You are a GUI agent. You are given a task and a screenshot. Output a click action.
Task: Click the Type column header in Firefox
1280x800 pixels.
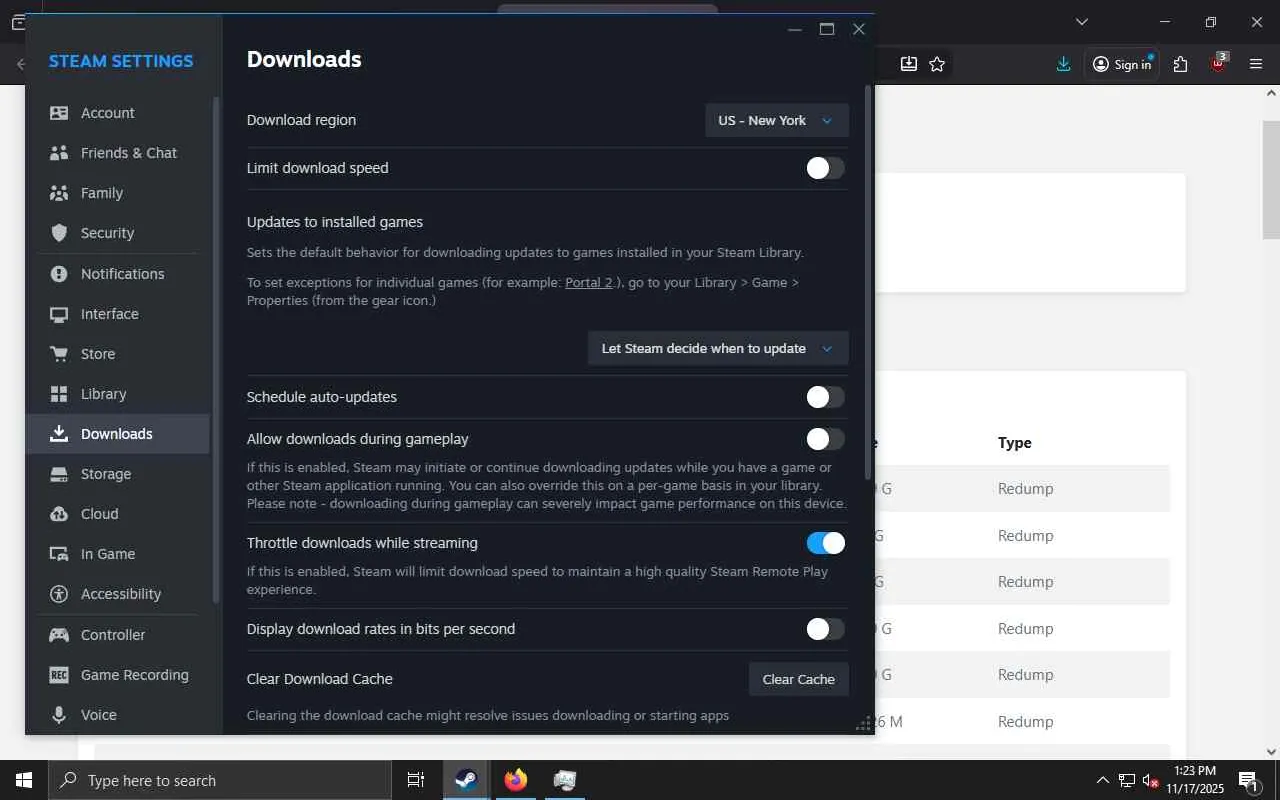pyautogui.click(x=1015, y=443)
